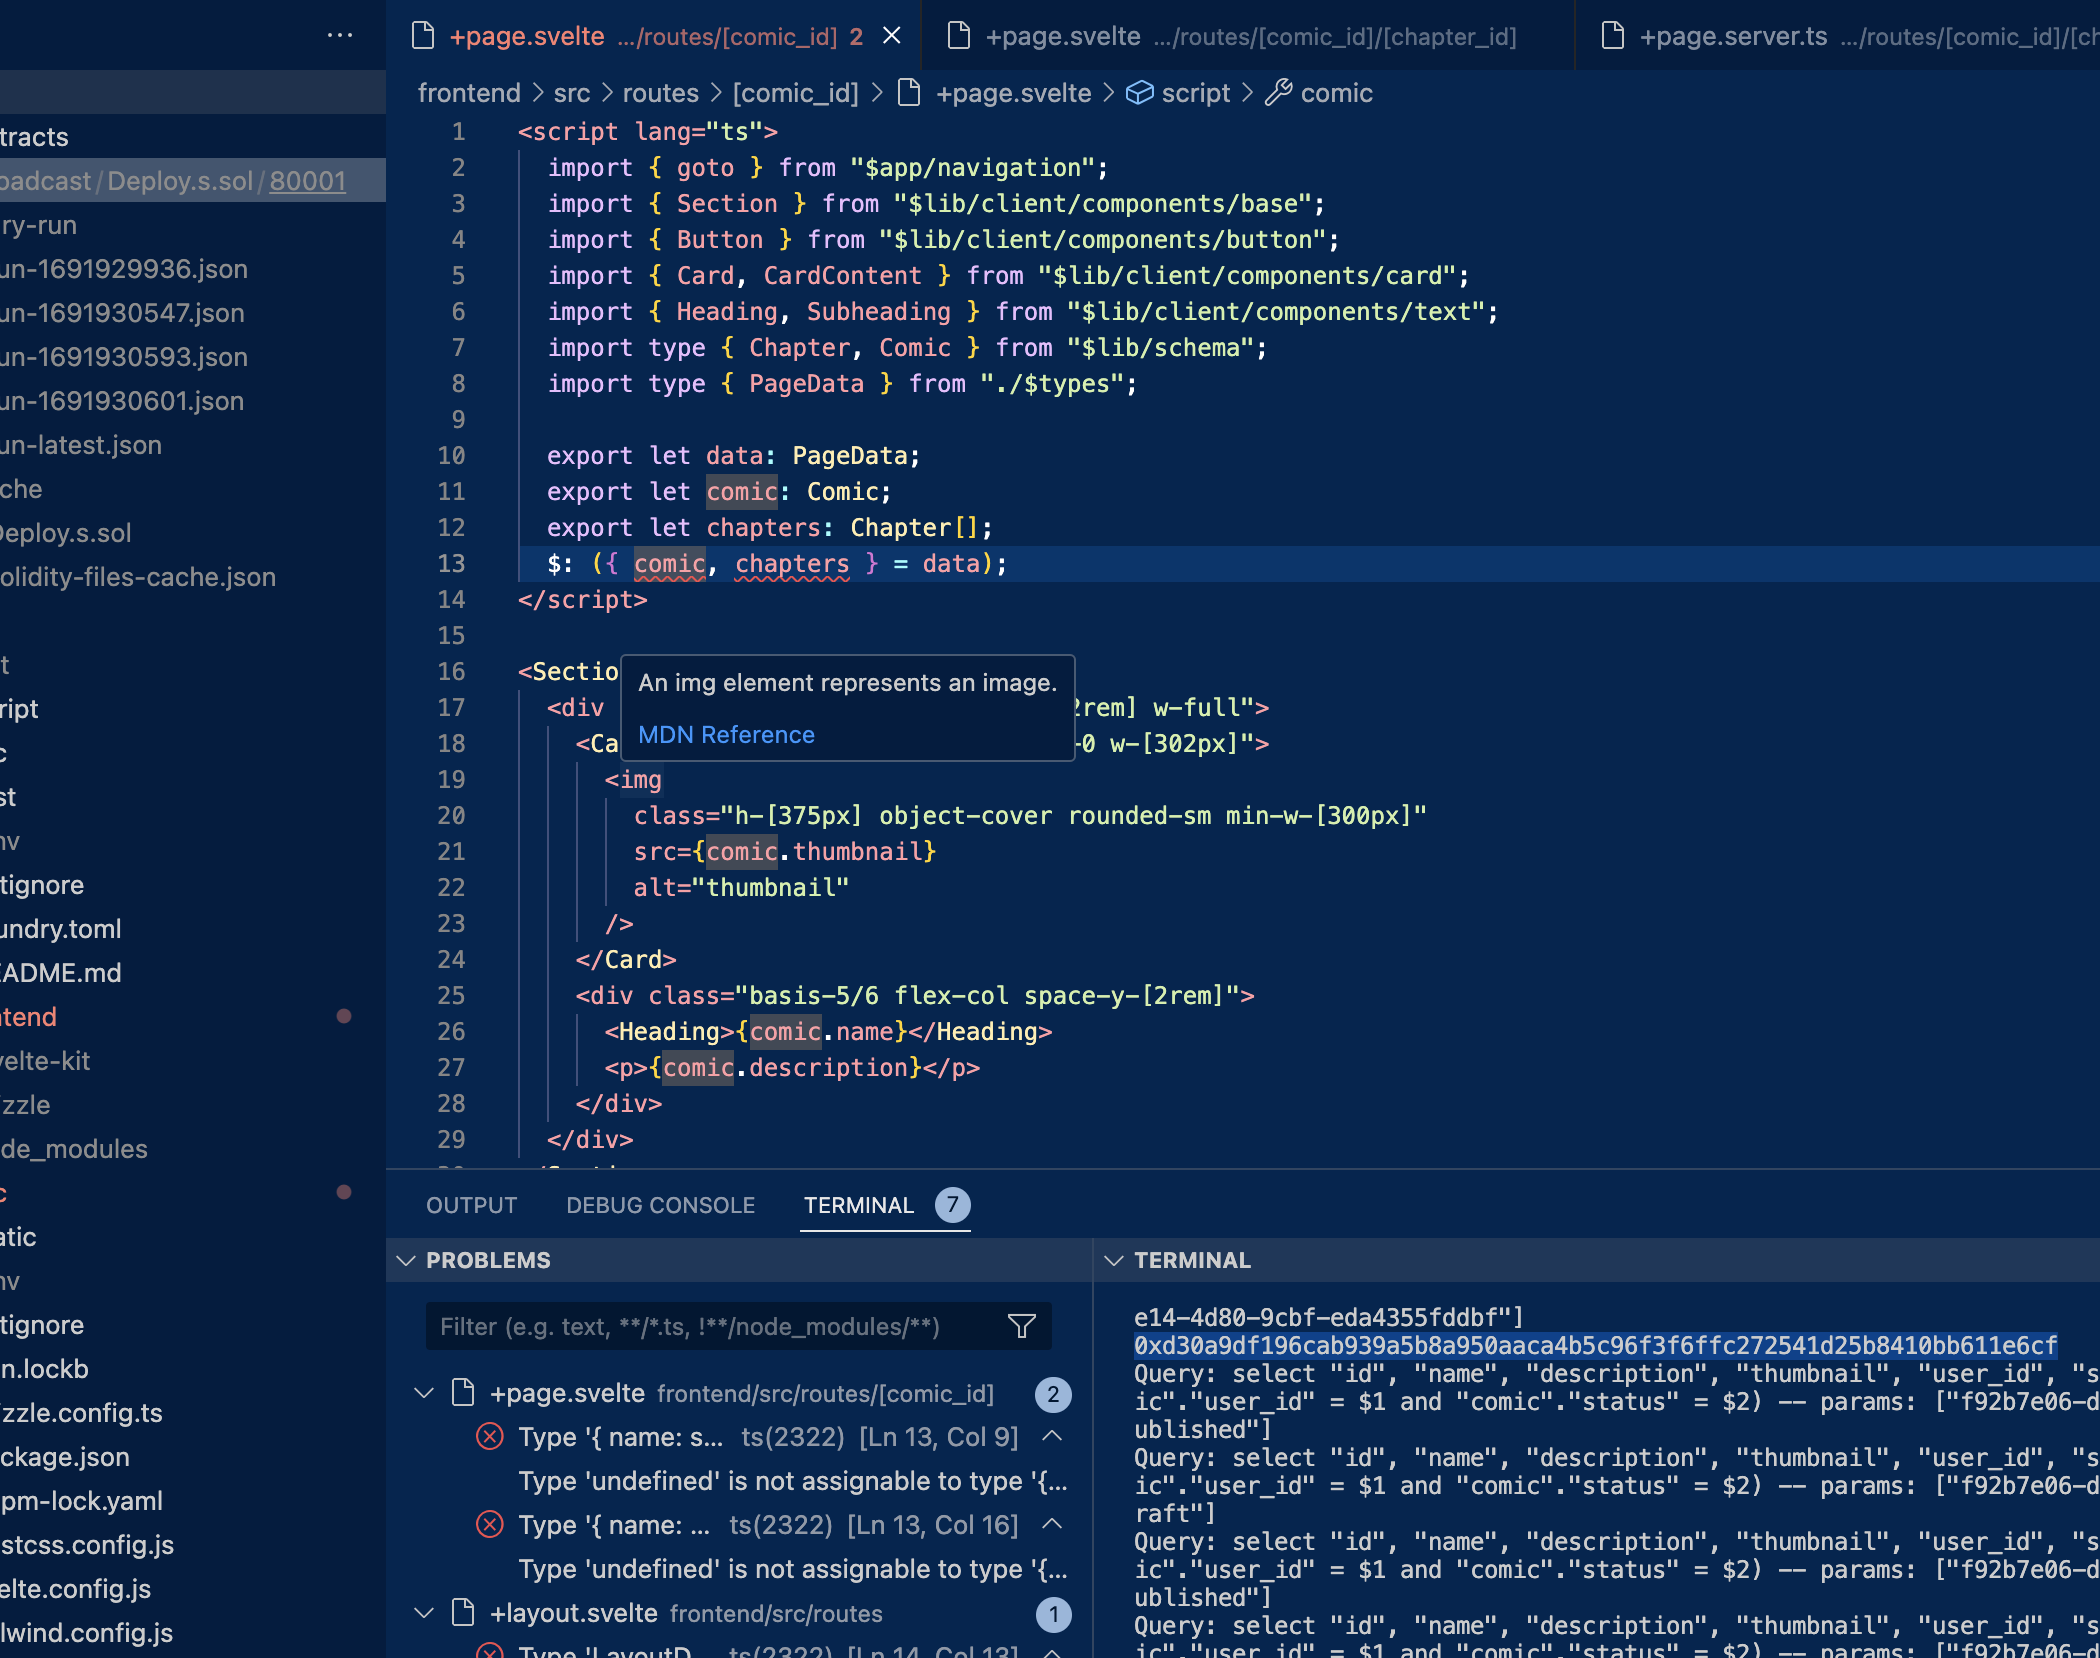2100x1658 pixels.
Task: Switch to the +page.svelte [chapter_id] tab
Action: tap(1246, 36)
